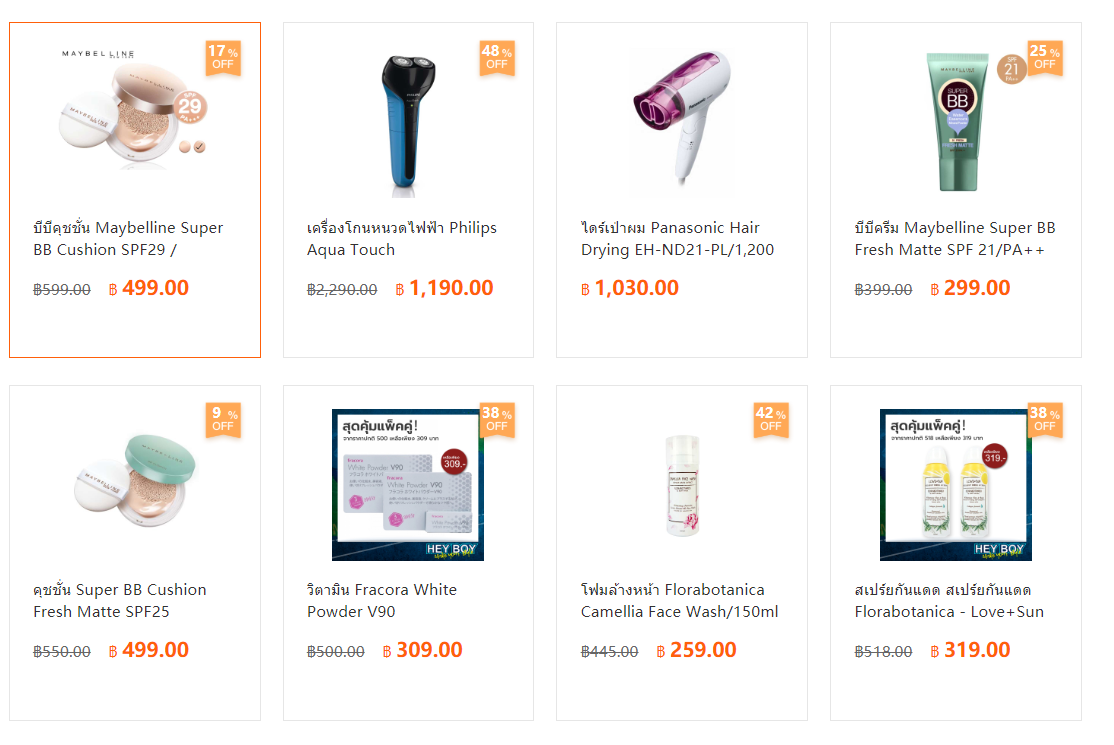The image size is (1114, 745).
Task: Open the Panasonic hair dryer product image
Action: click(682, 117)
